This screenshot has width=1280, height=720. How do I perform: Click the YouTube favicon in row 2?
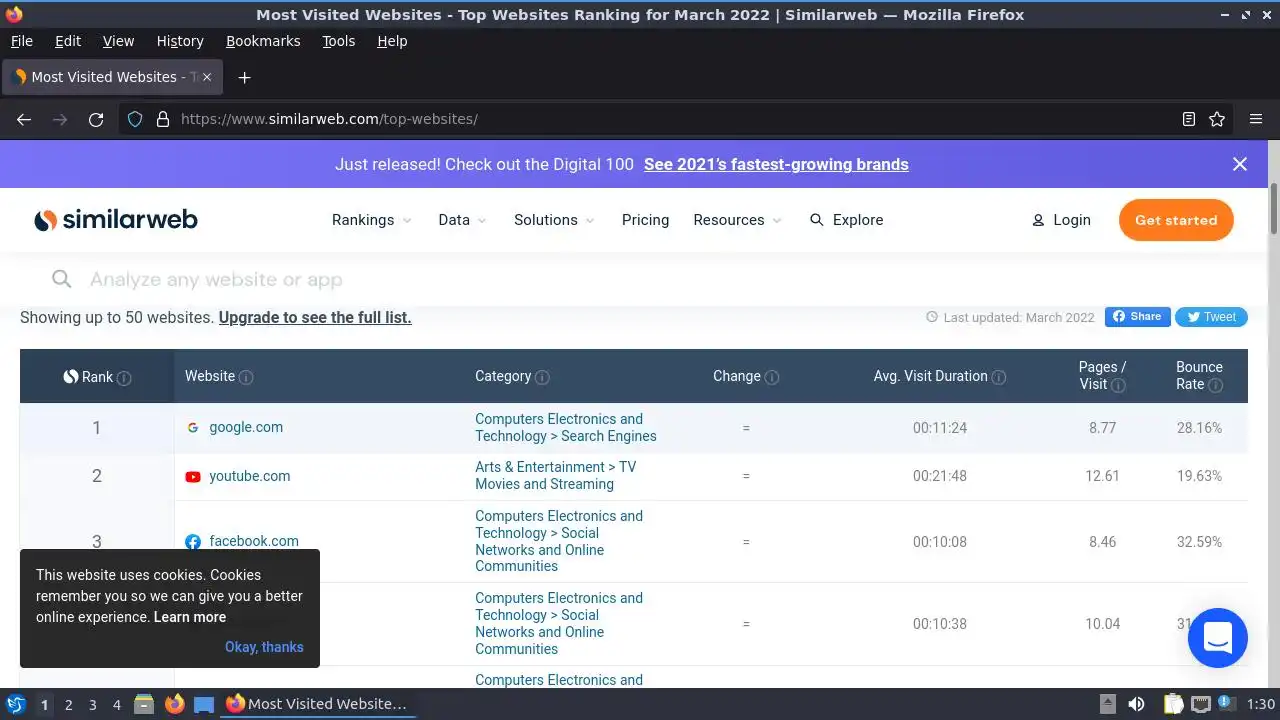(193, 476)
